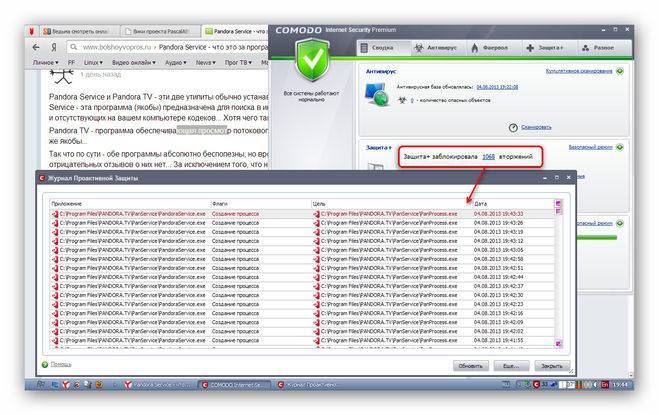Click the stick figure avatar of the answer author
This screenshot has height=415, width=659.
(61, 77)
